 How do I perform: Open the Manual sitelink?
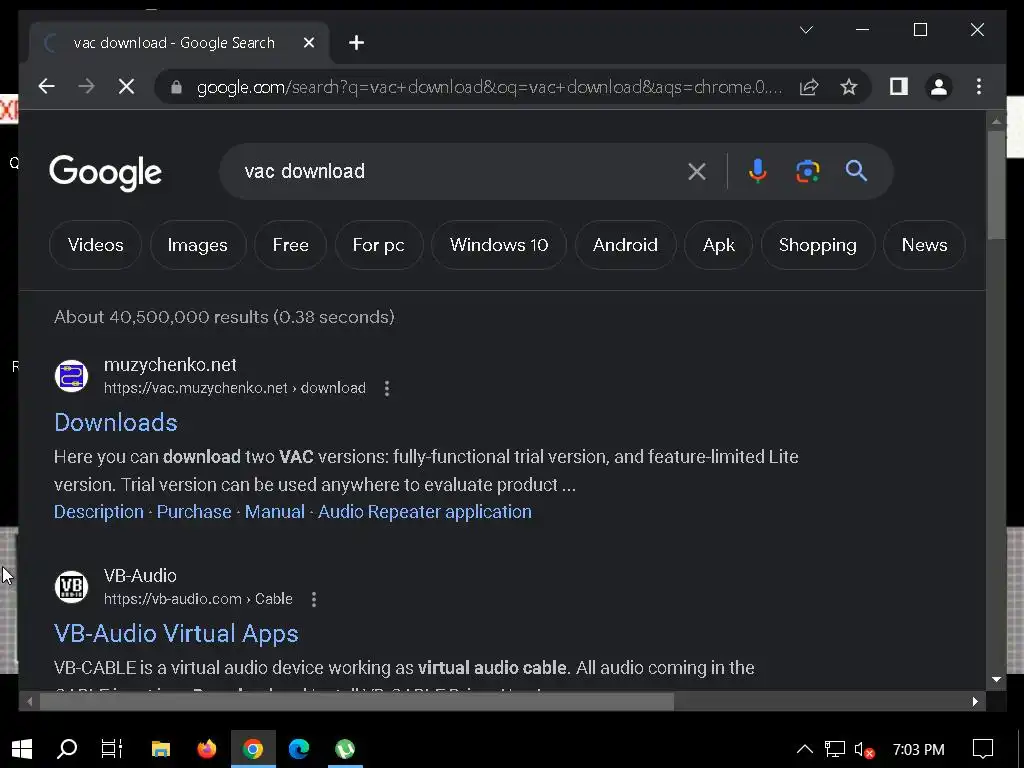tap(275, 511)
